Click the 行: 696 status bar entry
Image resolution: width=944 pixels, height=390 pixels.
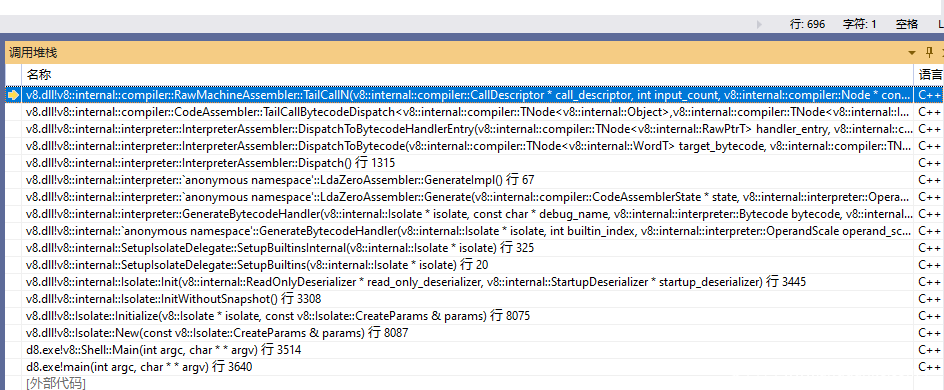click(x=807, y=24)
